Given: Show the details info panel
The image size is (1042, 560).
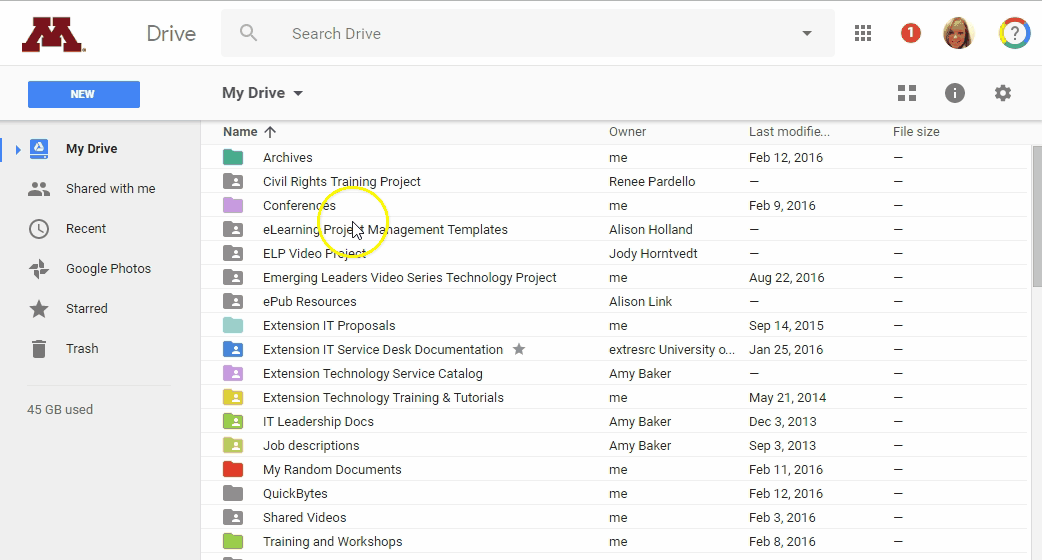Looking at the screenshot, I should [955, 93].
